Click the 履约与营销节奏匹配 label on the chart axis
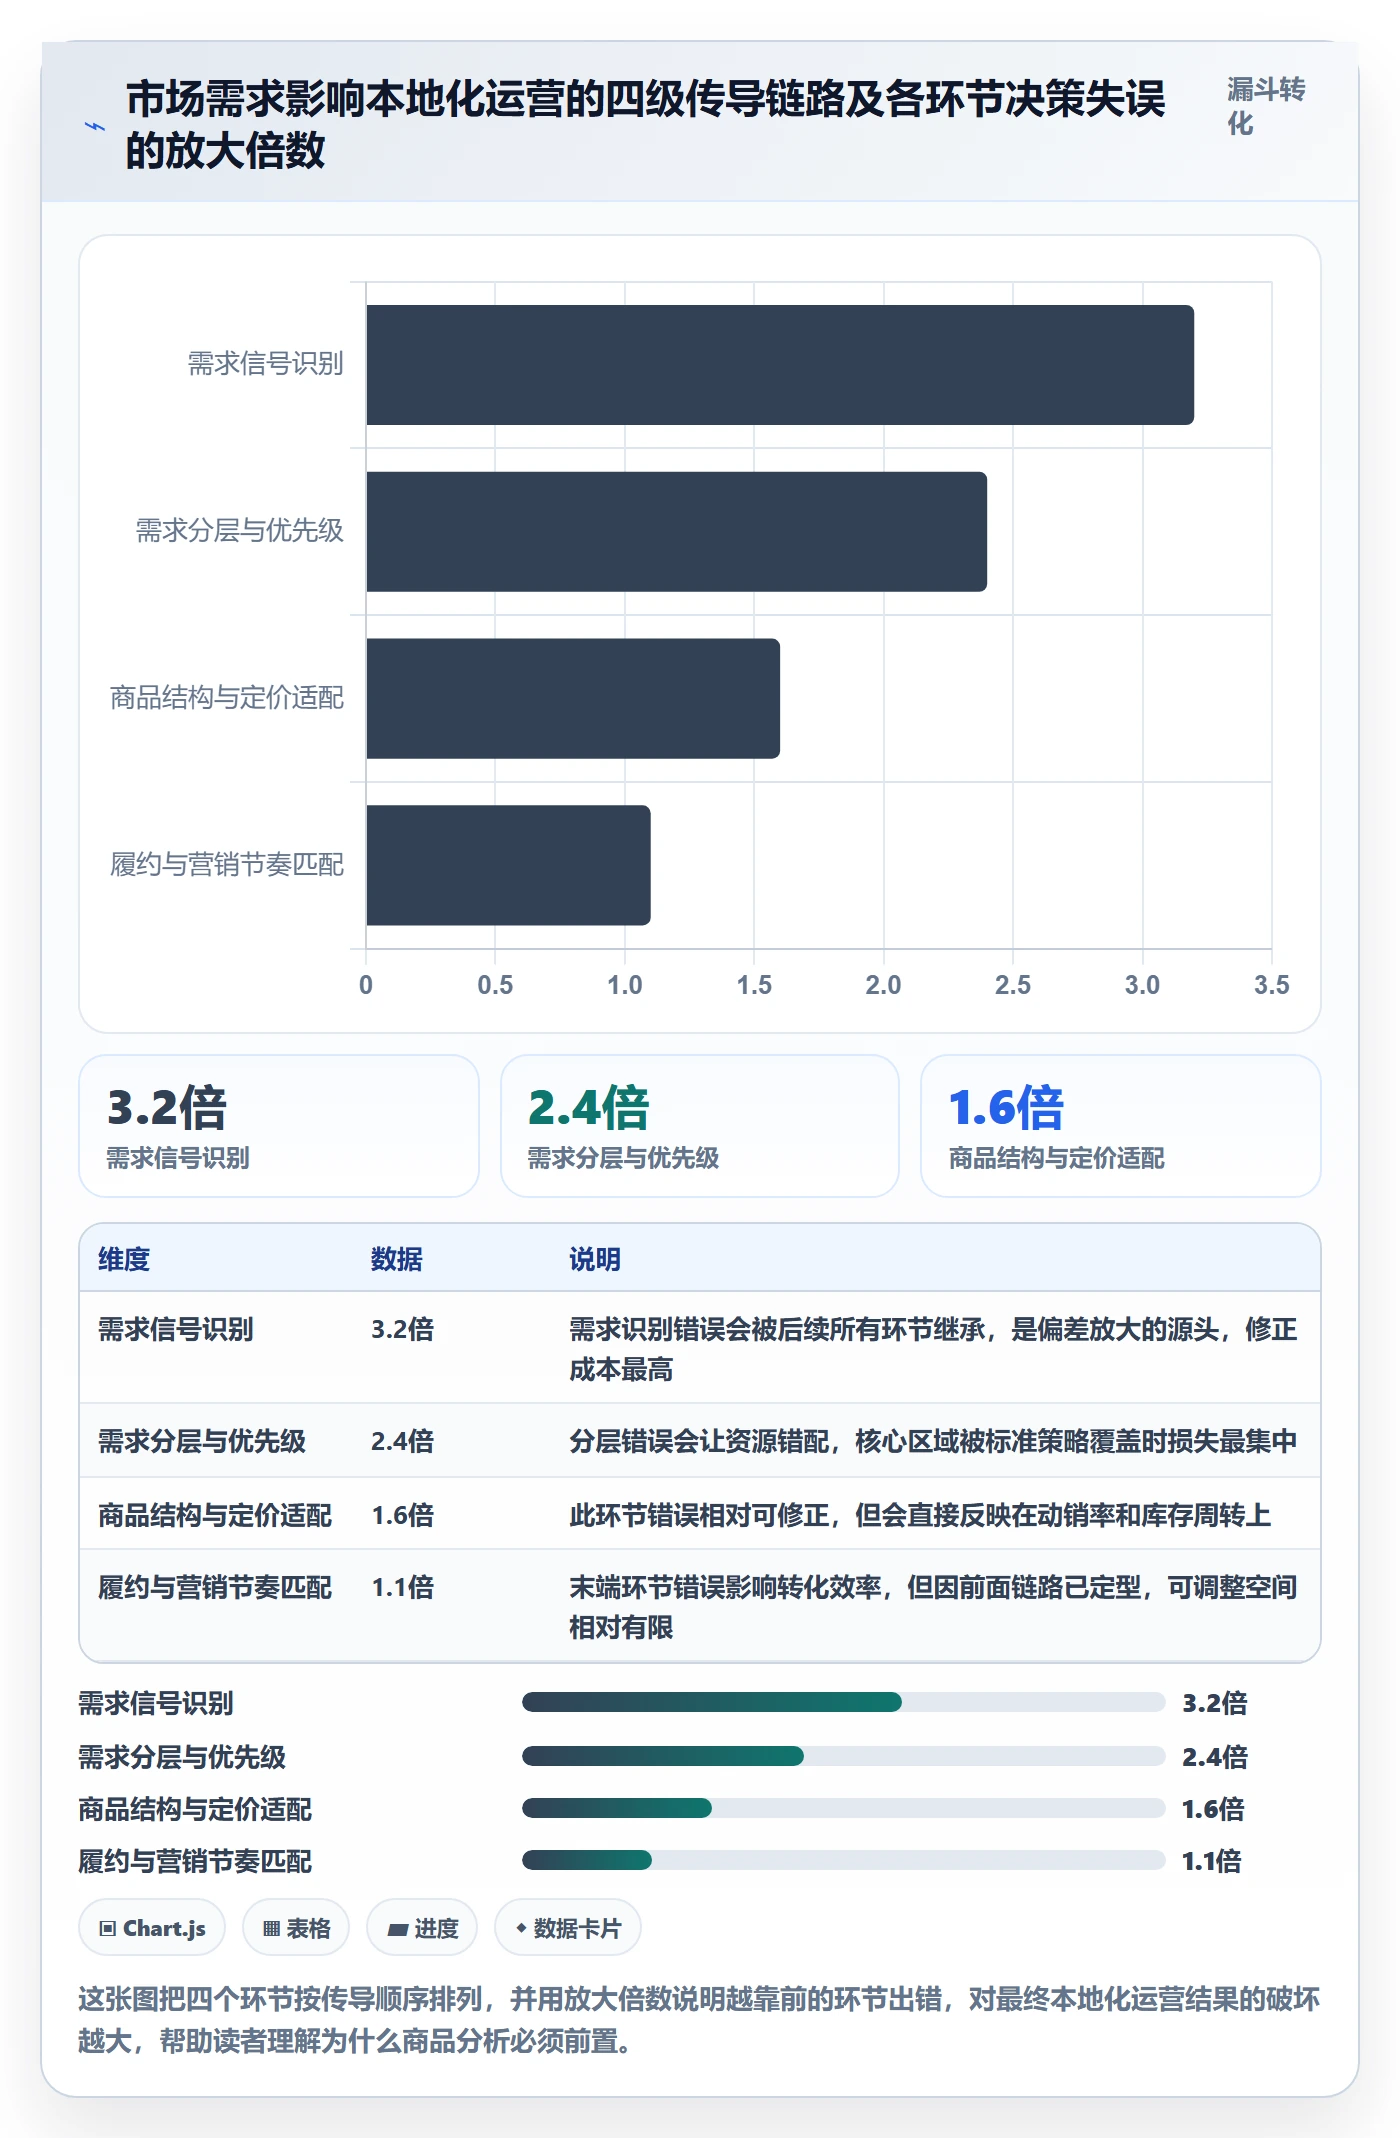 pos(227,864)
